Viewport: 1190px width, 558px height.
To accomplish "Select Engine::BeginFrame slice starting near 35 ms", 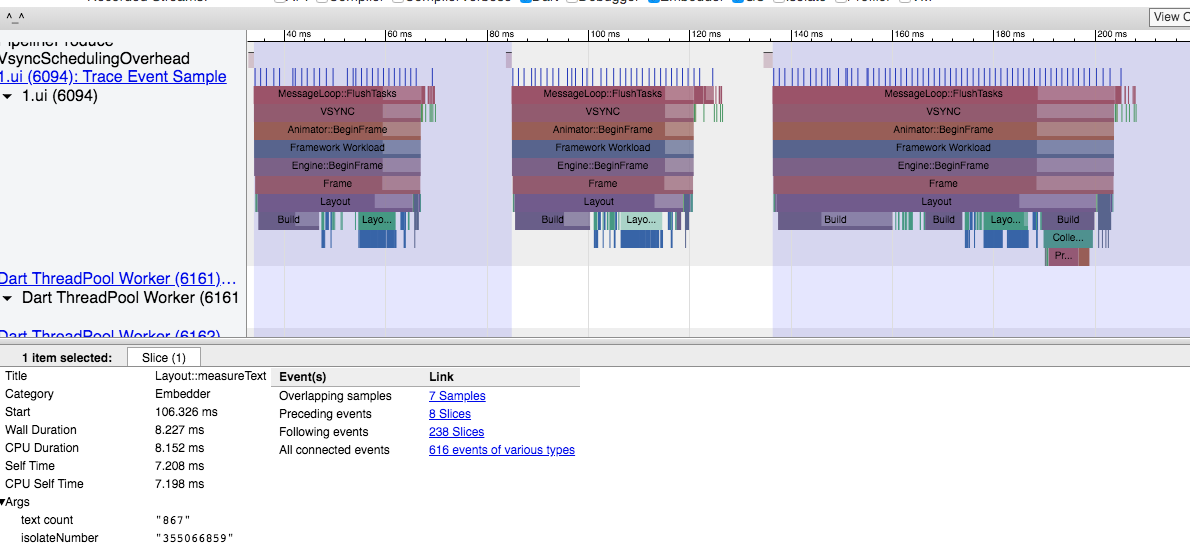I will coord(337,166).
